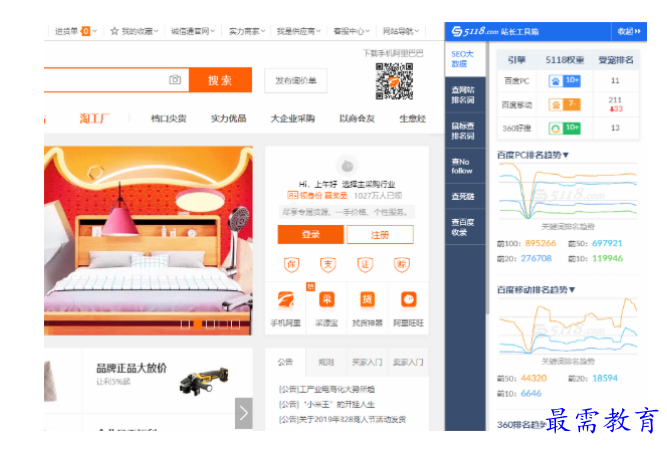Switch to the 公告 tab
Screen dimensions: 667x452
click(x=285, y=362)
